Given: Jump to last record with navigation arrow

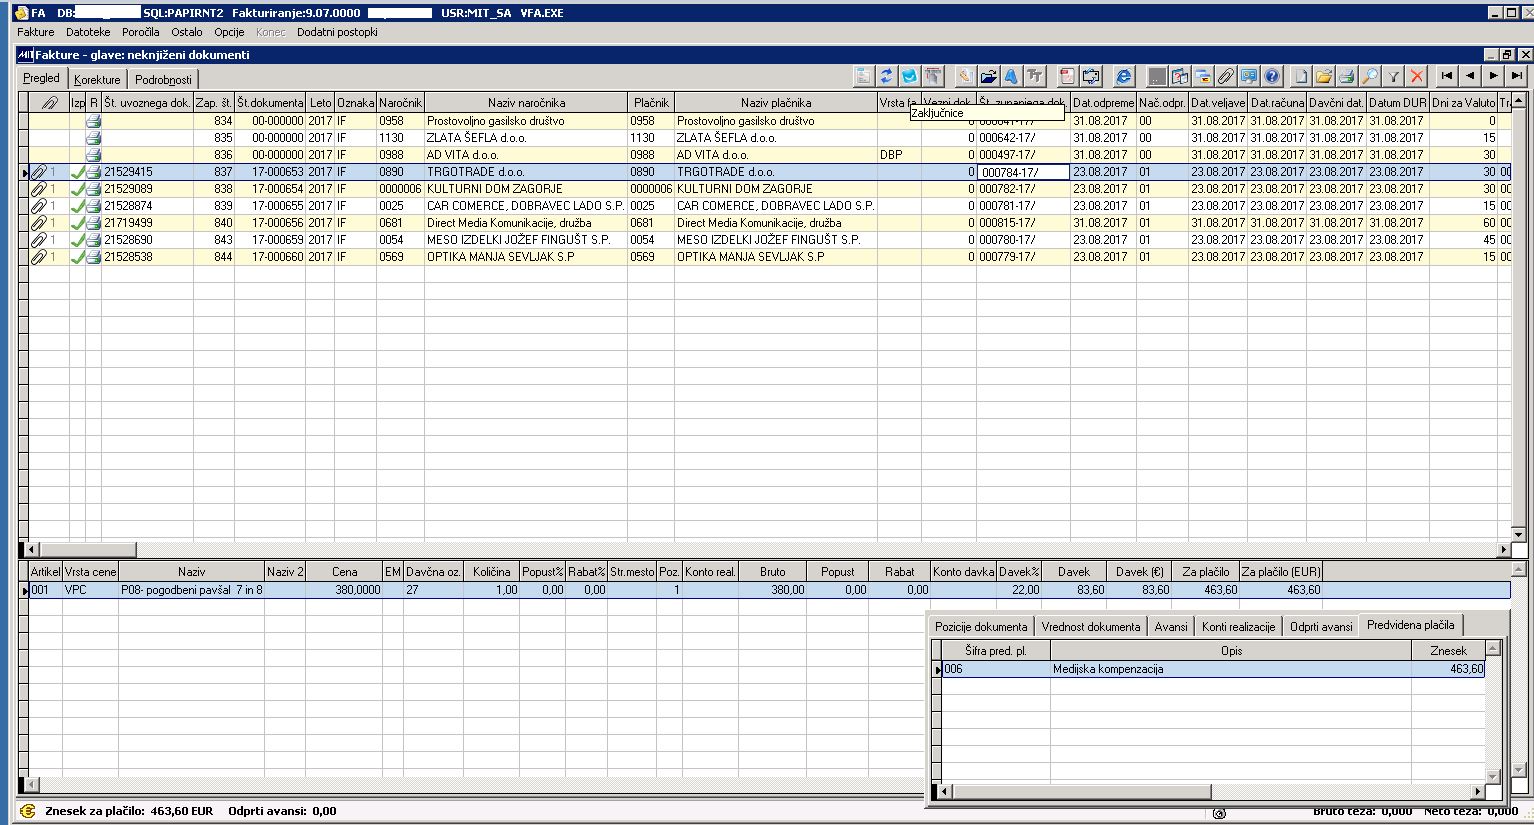Looking at the screenshot, I should (1514, 74).
